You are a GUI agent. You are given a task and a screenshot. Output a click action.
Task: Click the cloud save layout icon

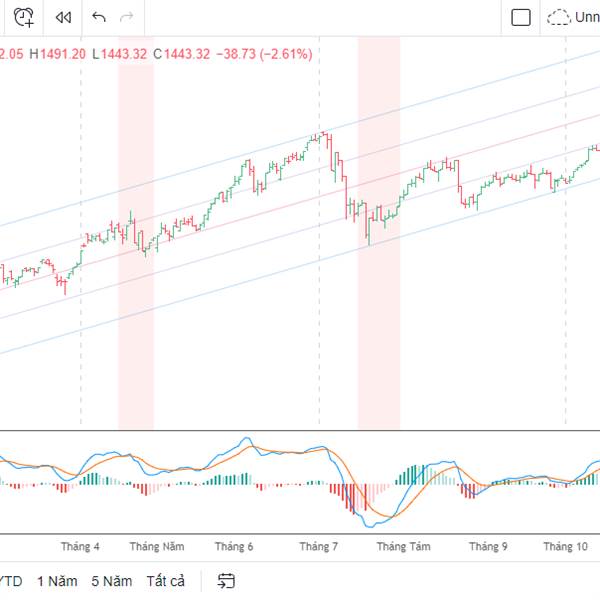click(558, 17)
